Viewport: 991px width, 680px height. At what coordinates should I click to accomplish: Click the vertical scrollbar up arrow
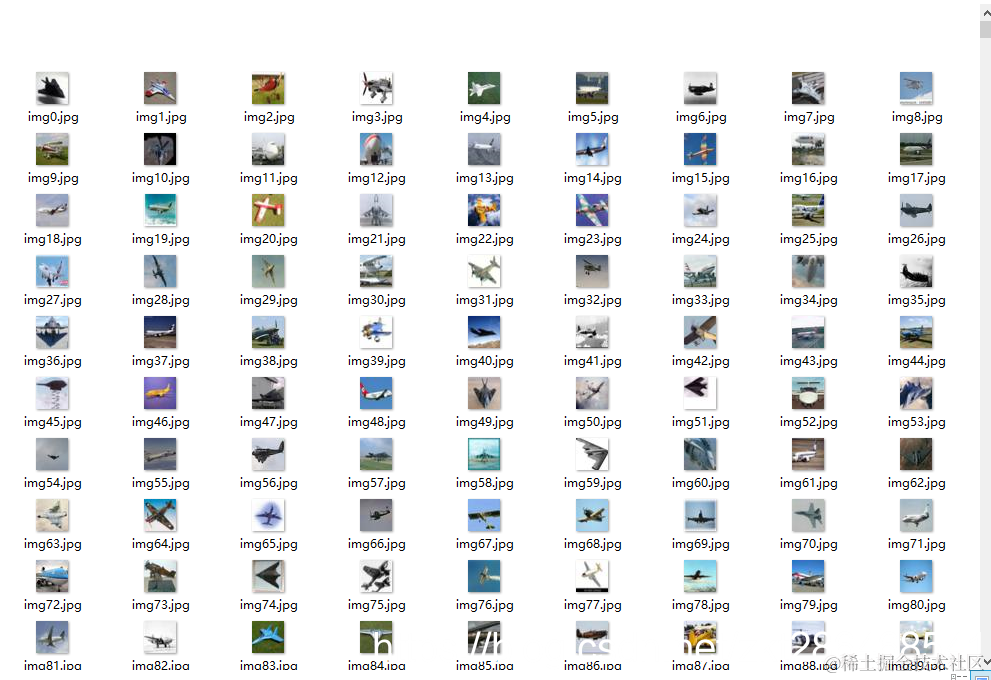click(x=985, y=11)
